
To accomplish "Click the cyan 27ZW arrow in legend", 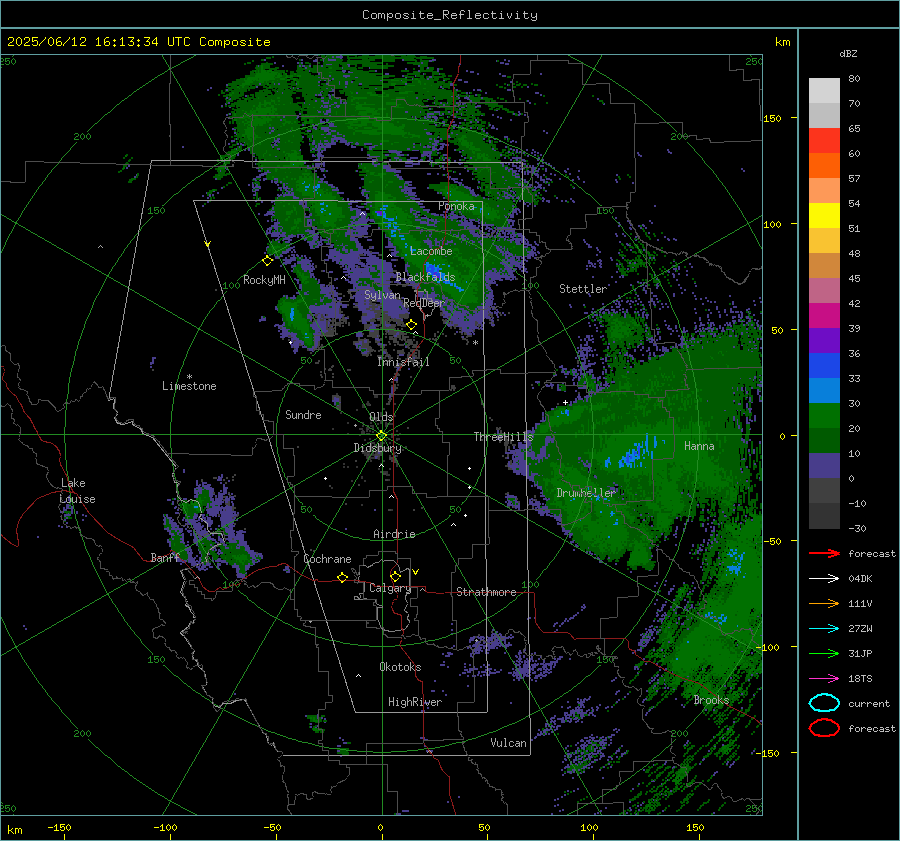I will 824,629.
